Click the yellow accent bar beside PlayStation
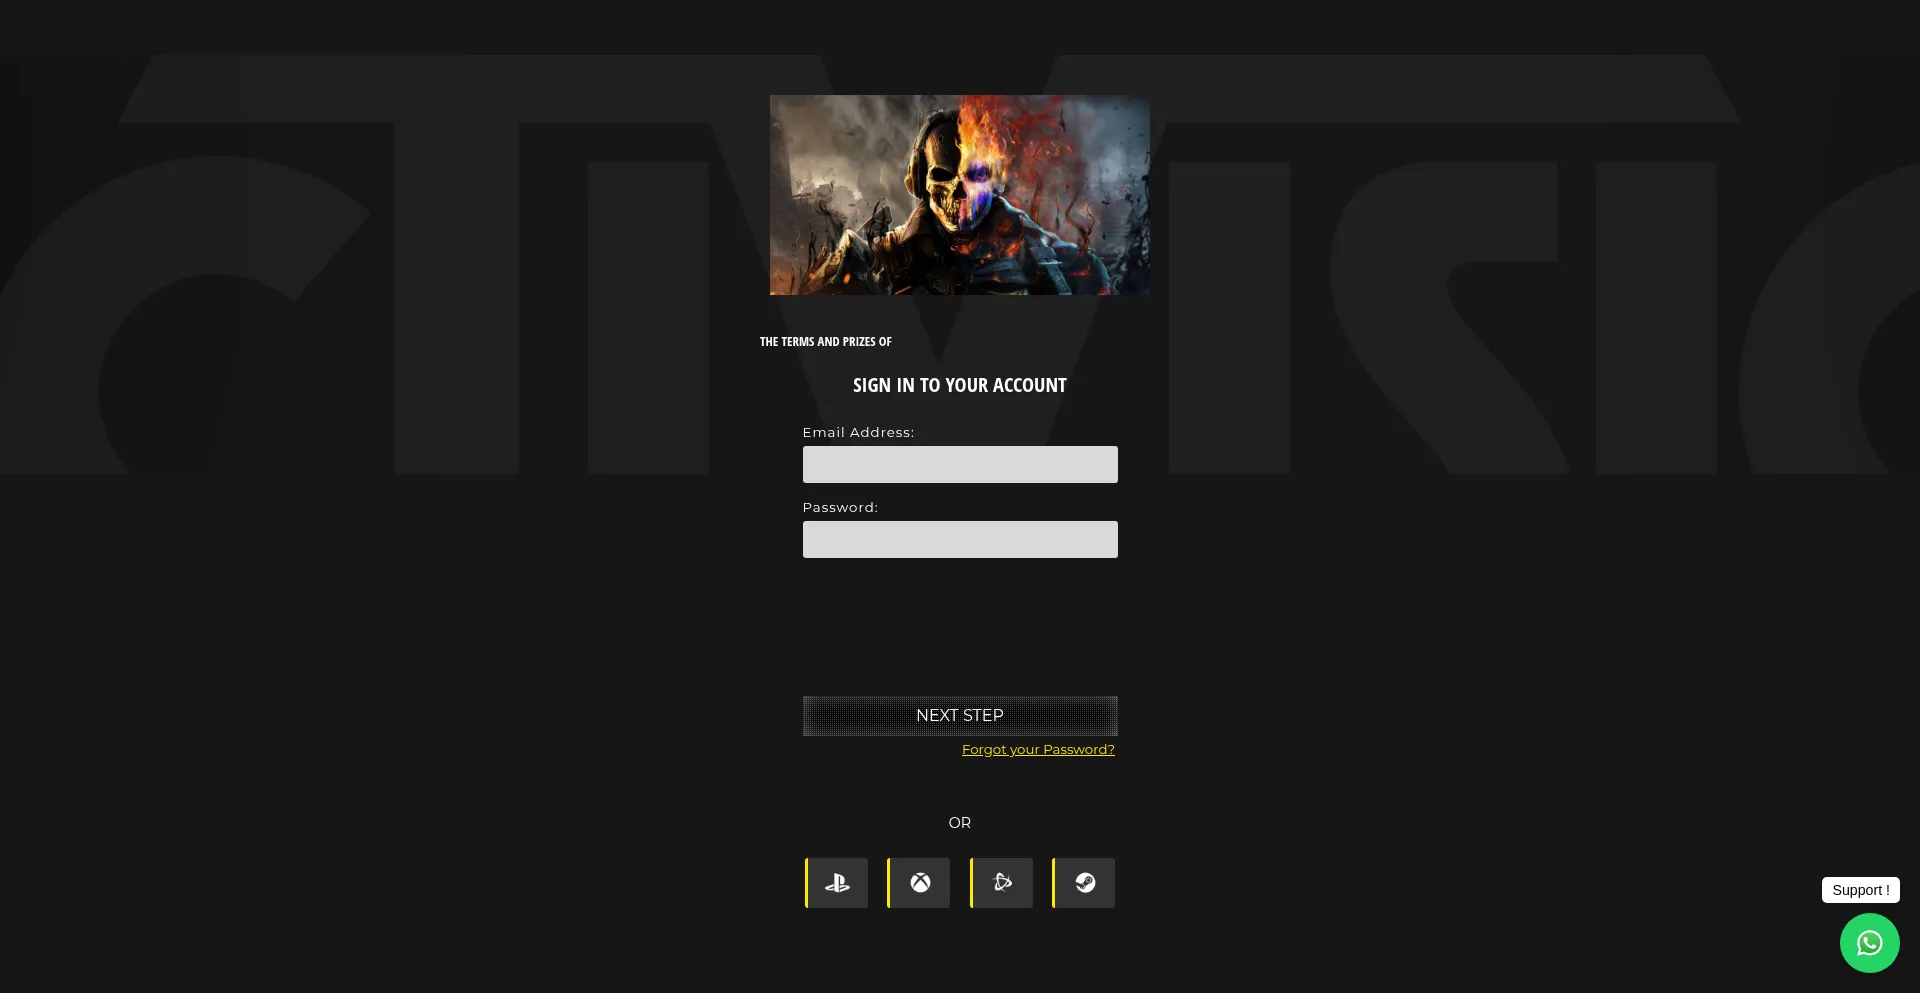 pyautogui.click(x=806, y=883)
